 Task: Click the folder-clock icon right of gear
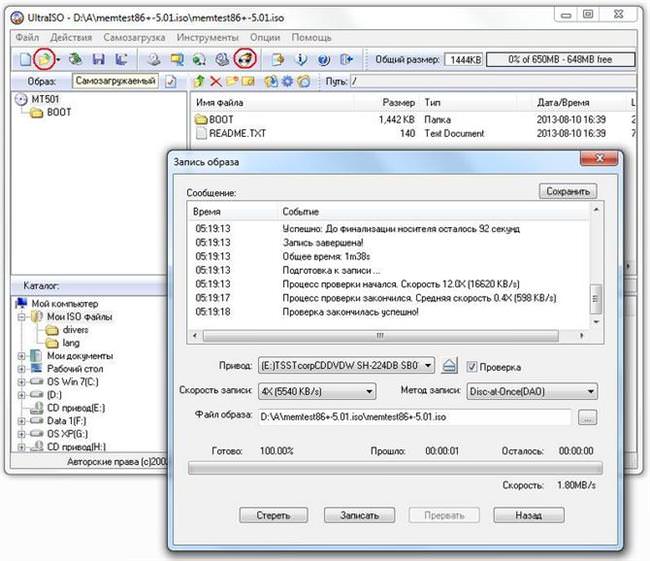tap(304, 81)
